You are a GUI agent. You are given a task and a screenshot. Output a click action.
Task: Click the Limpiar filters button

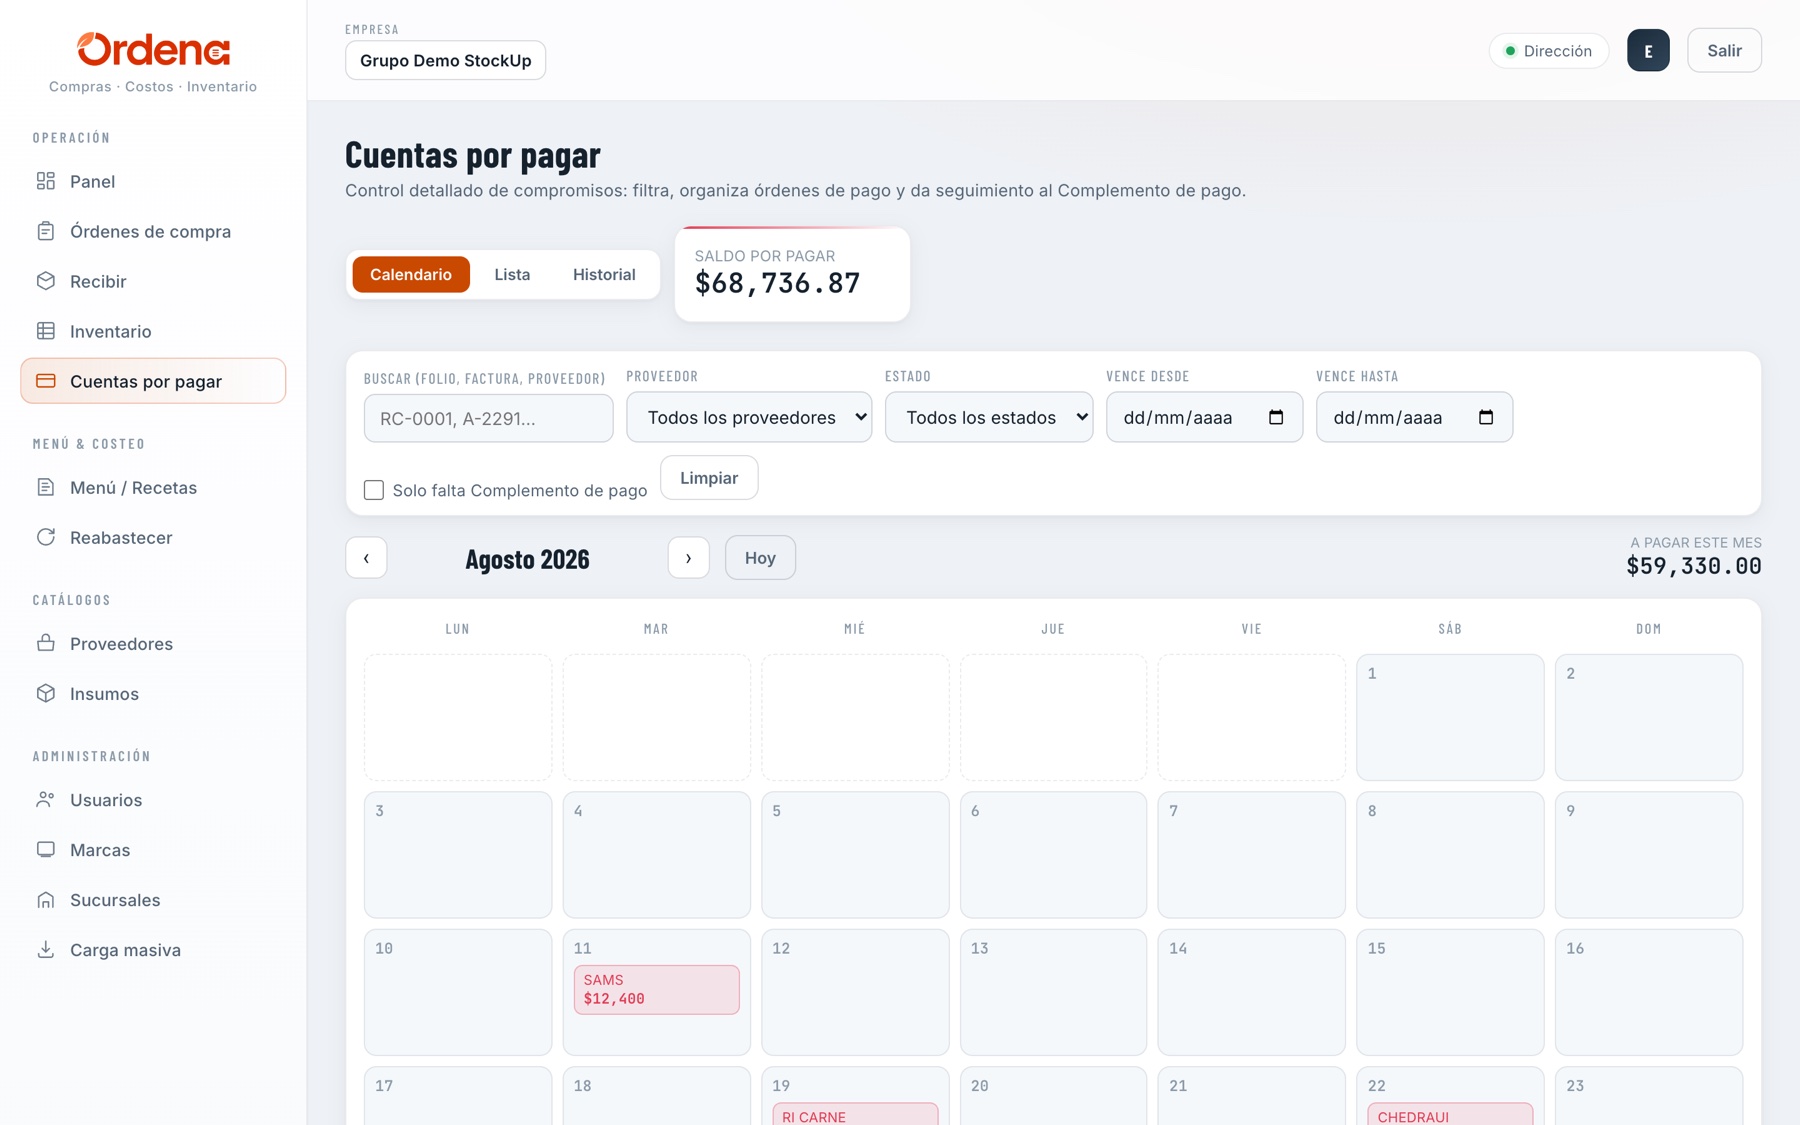[x=709, y=478]
